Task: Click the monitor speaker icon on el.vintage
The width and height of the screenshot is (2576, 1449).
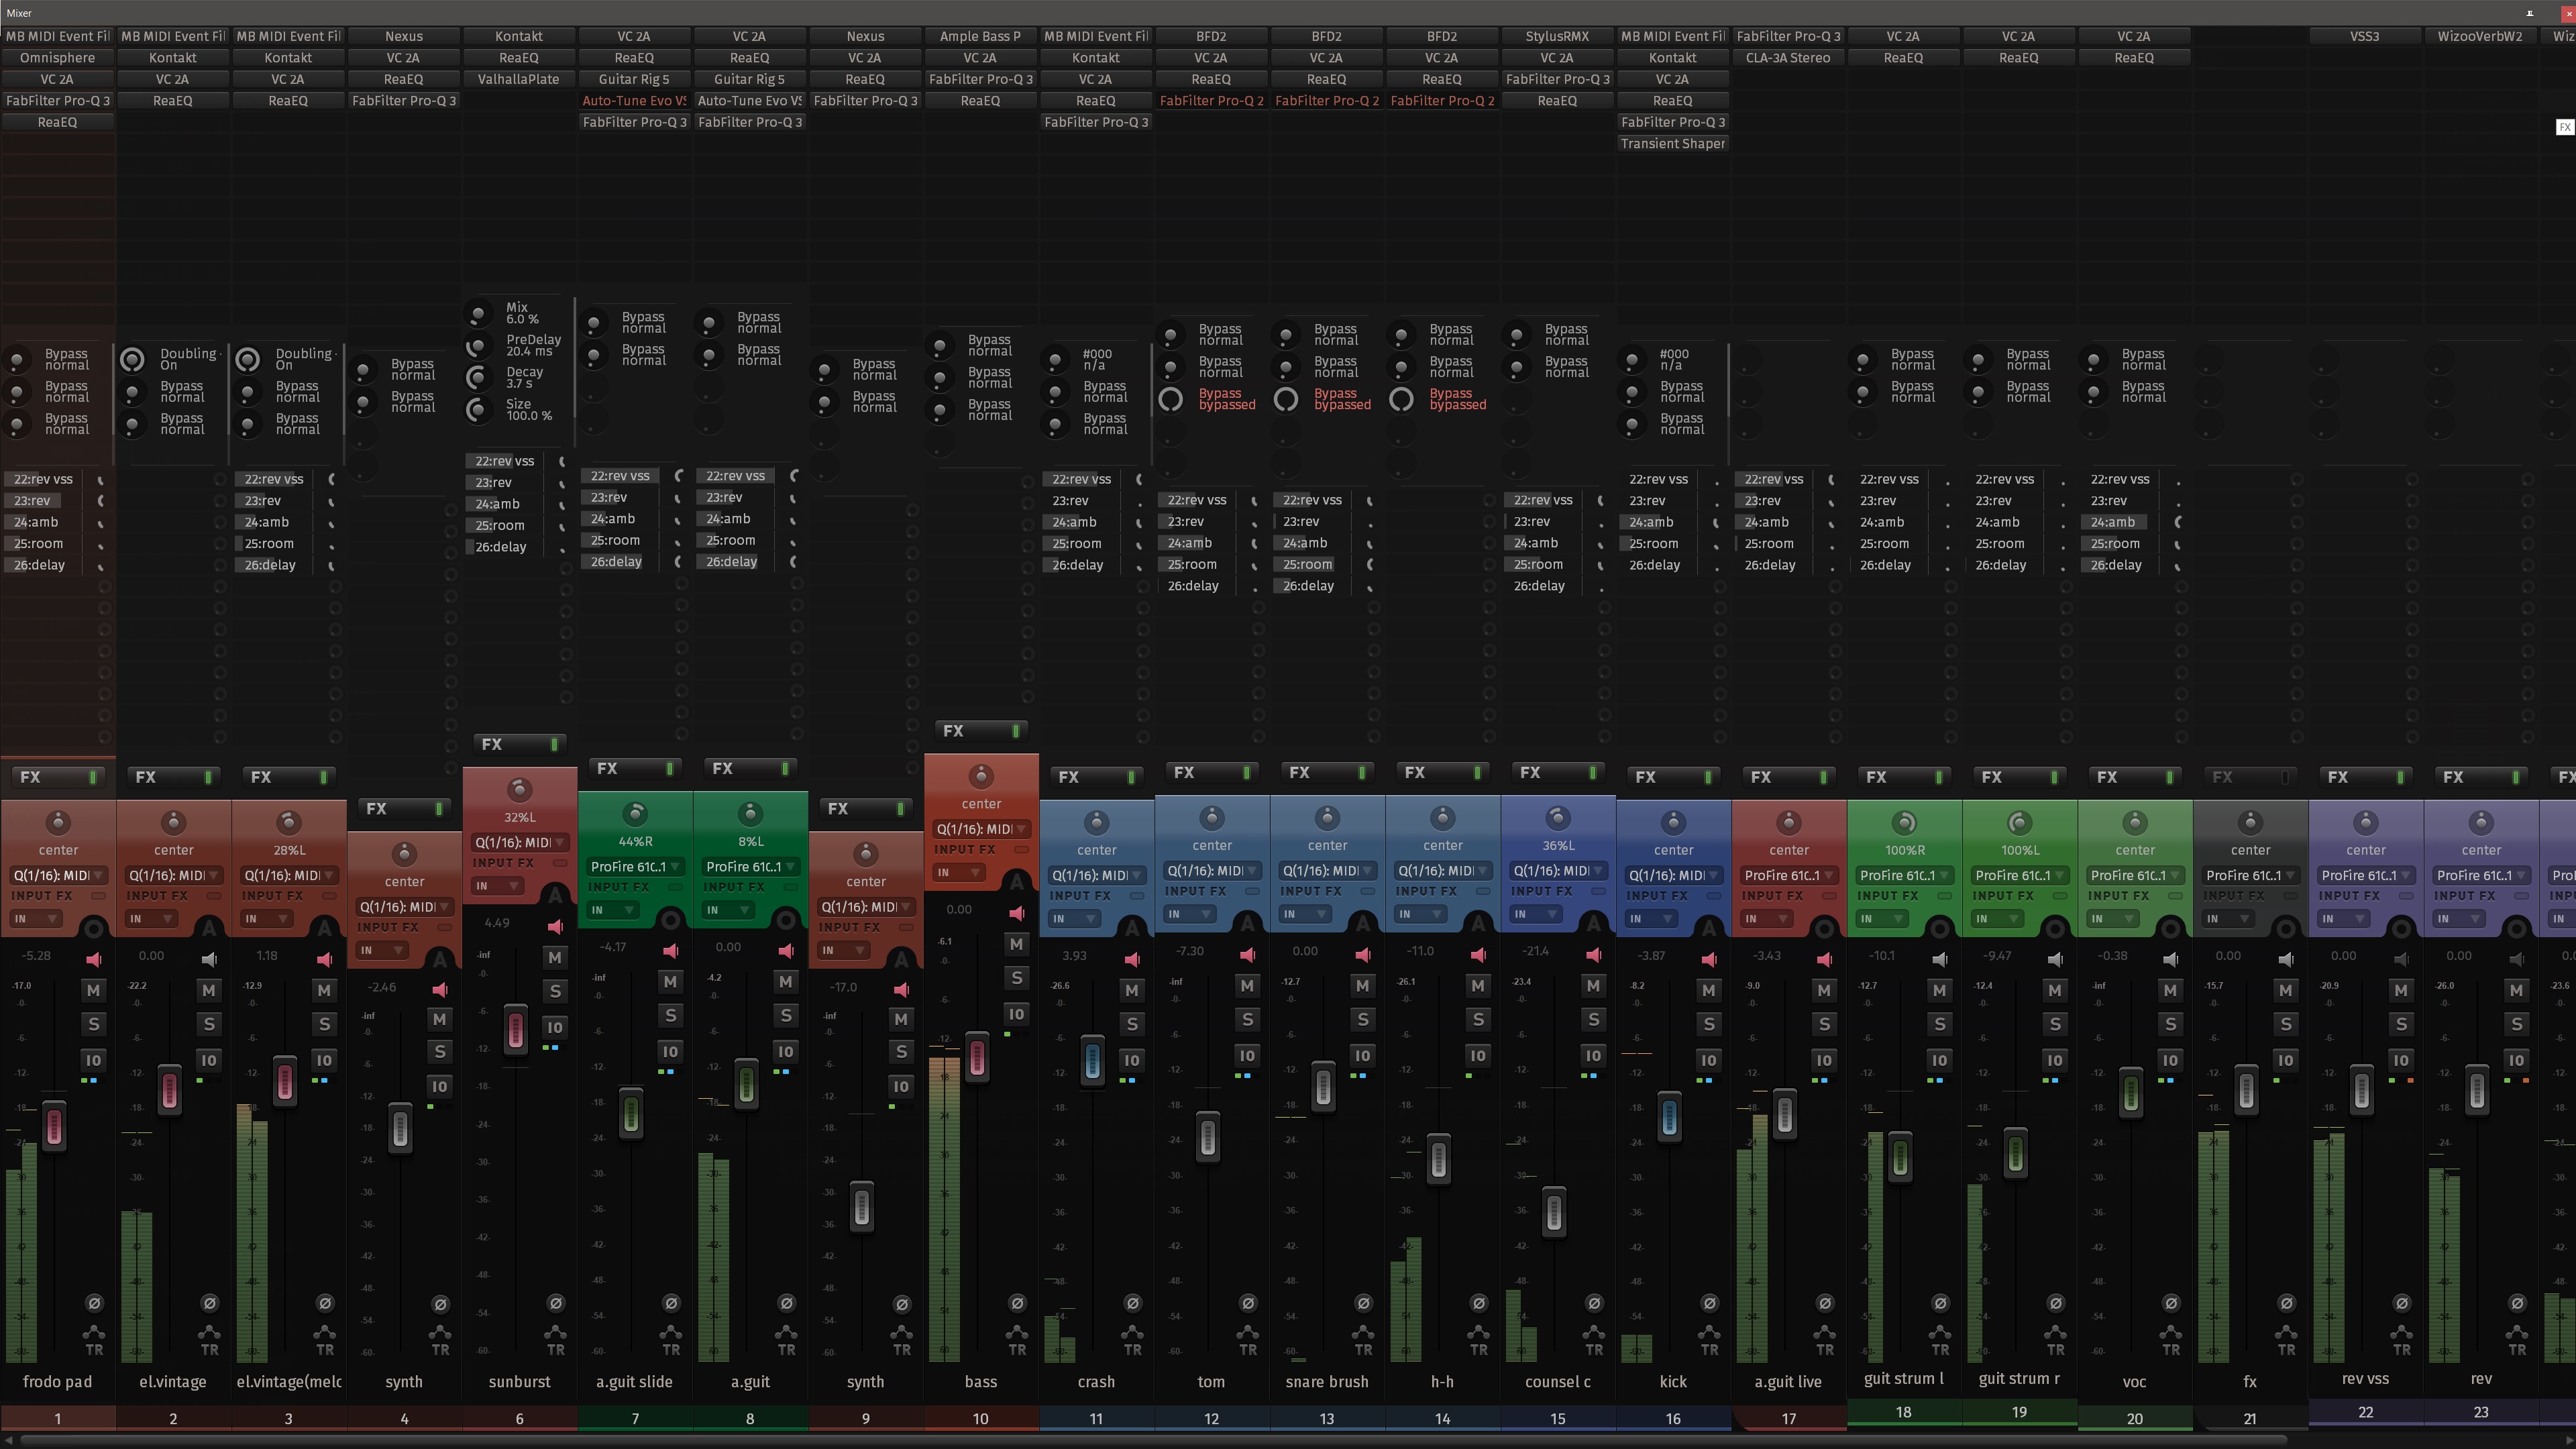Action: click(209, 959)
